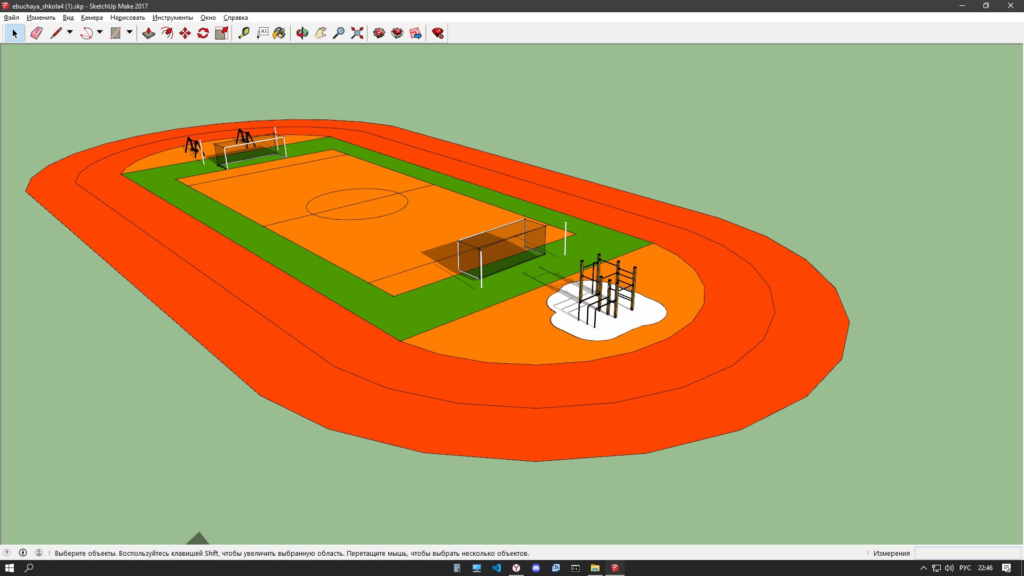Screen dimensions: 1024x576
Task: Expand the shape tool dropdown arrow
Action: point(129,33)
